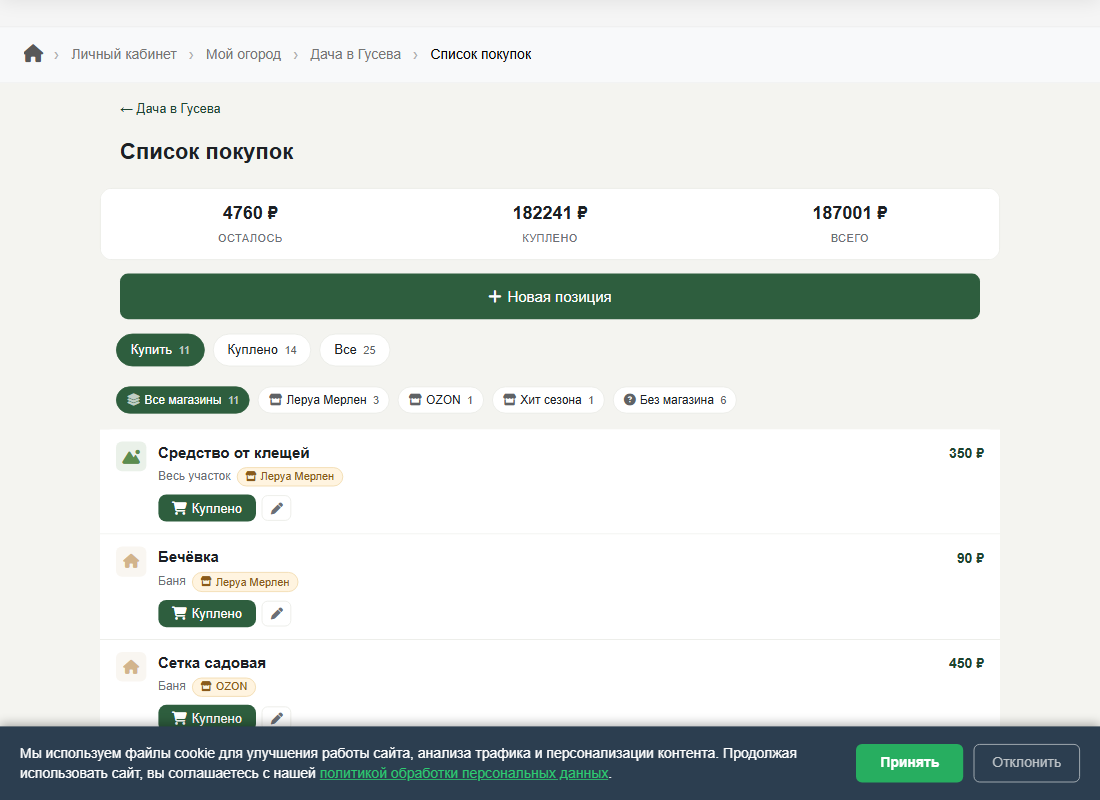Mark Средство от клещей as Куплено
This screenshot has width=1100, height=800.
tap(207, 508)
